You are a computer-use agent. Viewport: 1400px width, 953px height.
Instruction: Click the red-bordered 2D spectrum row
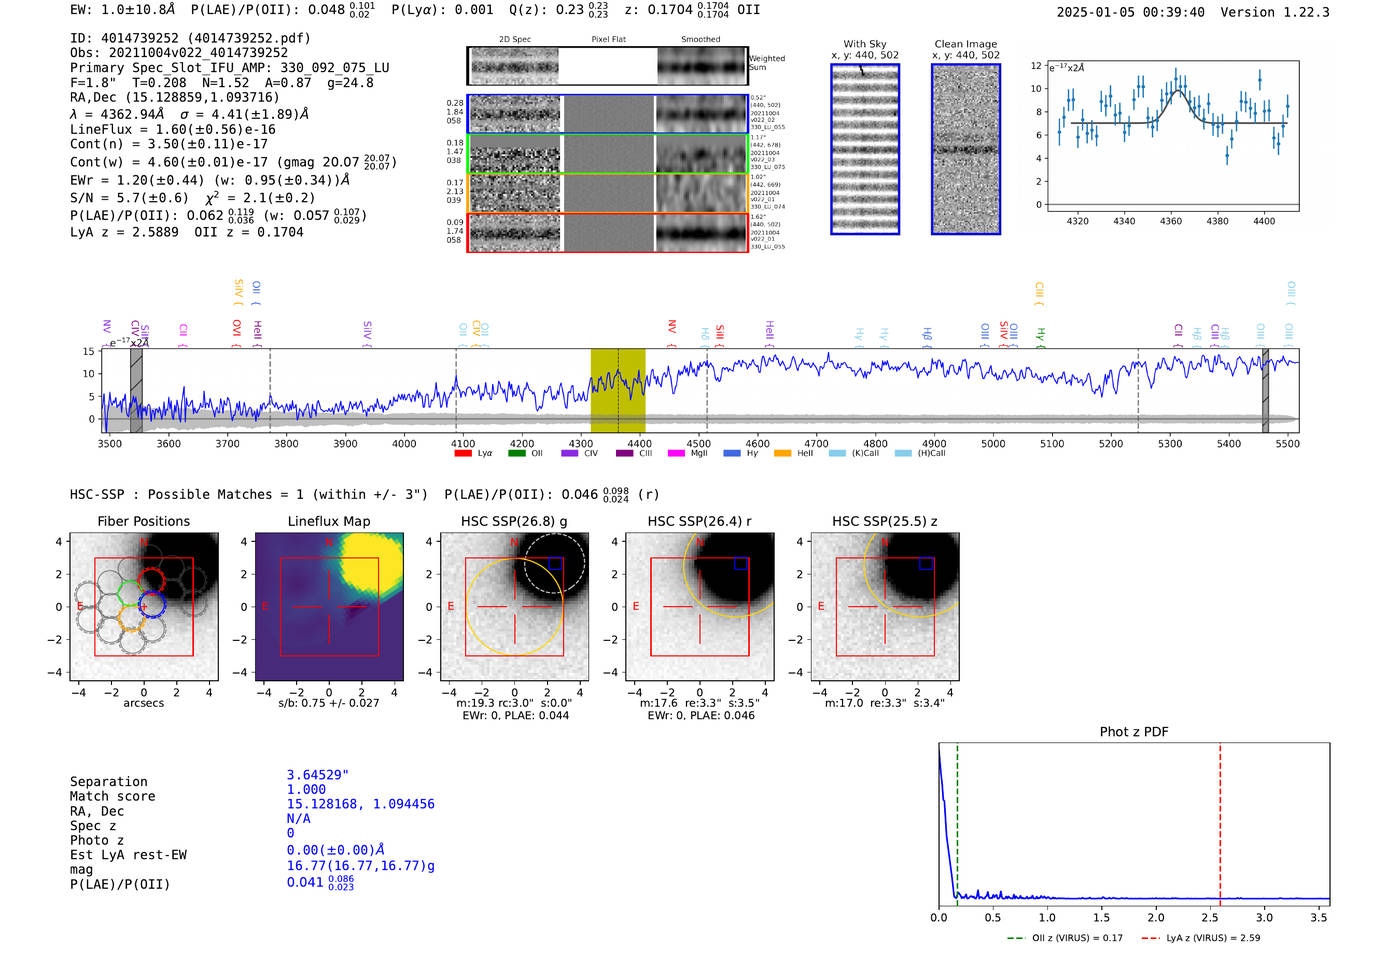coord(608,232)
